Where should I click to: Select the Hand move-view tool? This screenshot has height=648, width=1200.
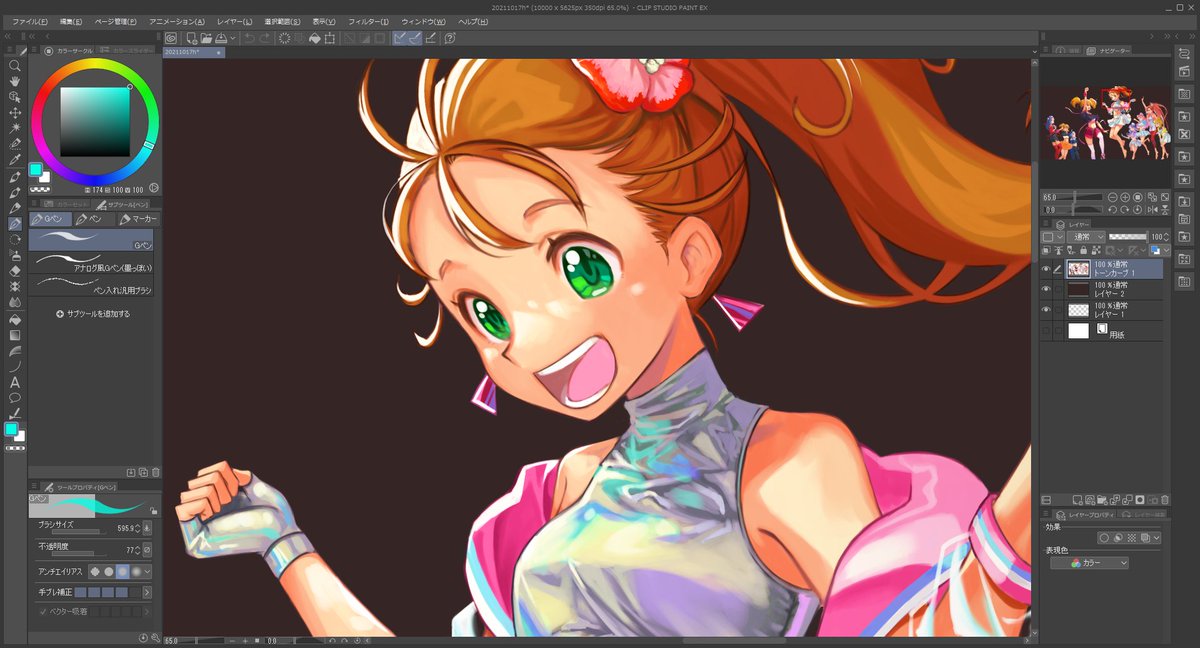coord(15,81)
